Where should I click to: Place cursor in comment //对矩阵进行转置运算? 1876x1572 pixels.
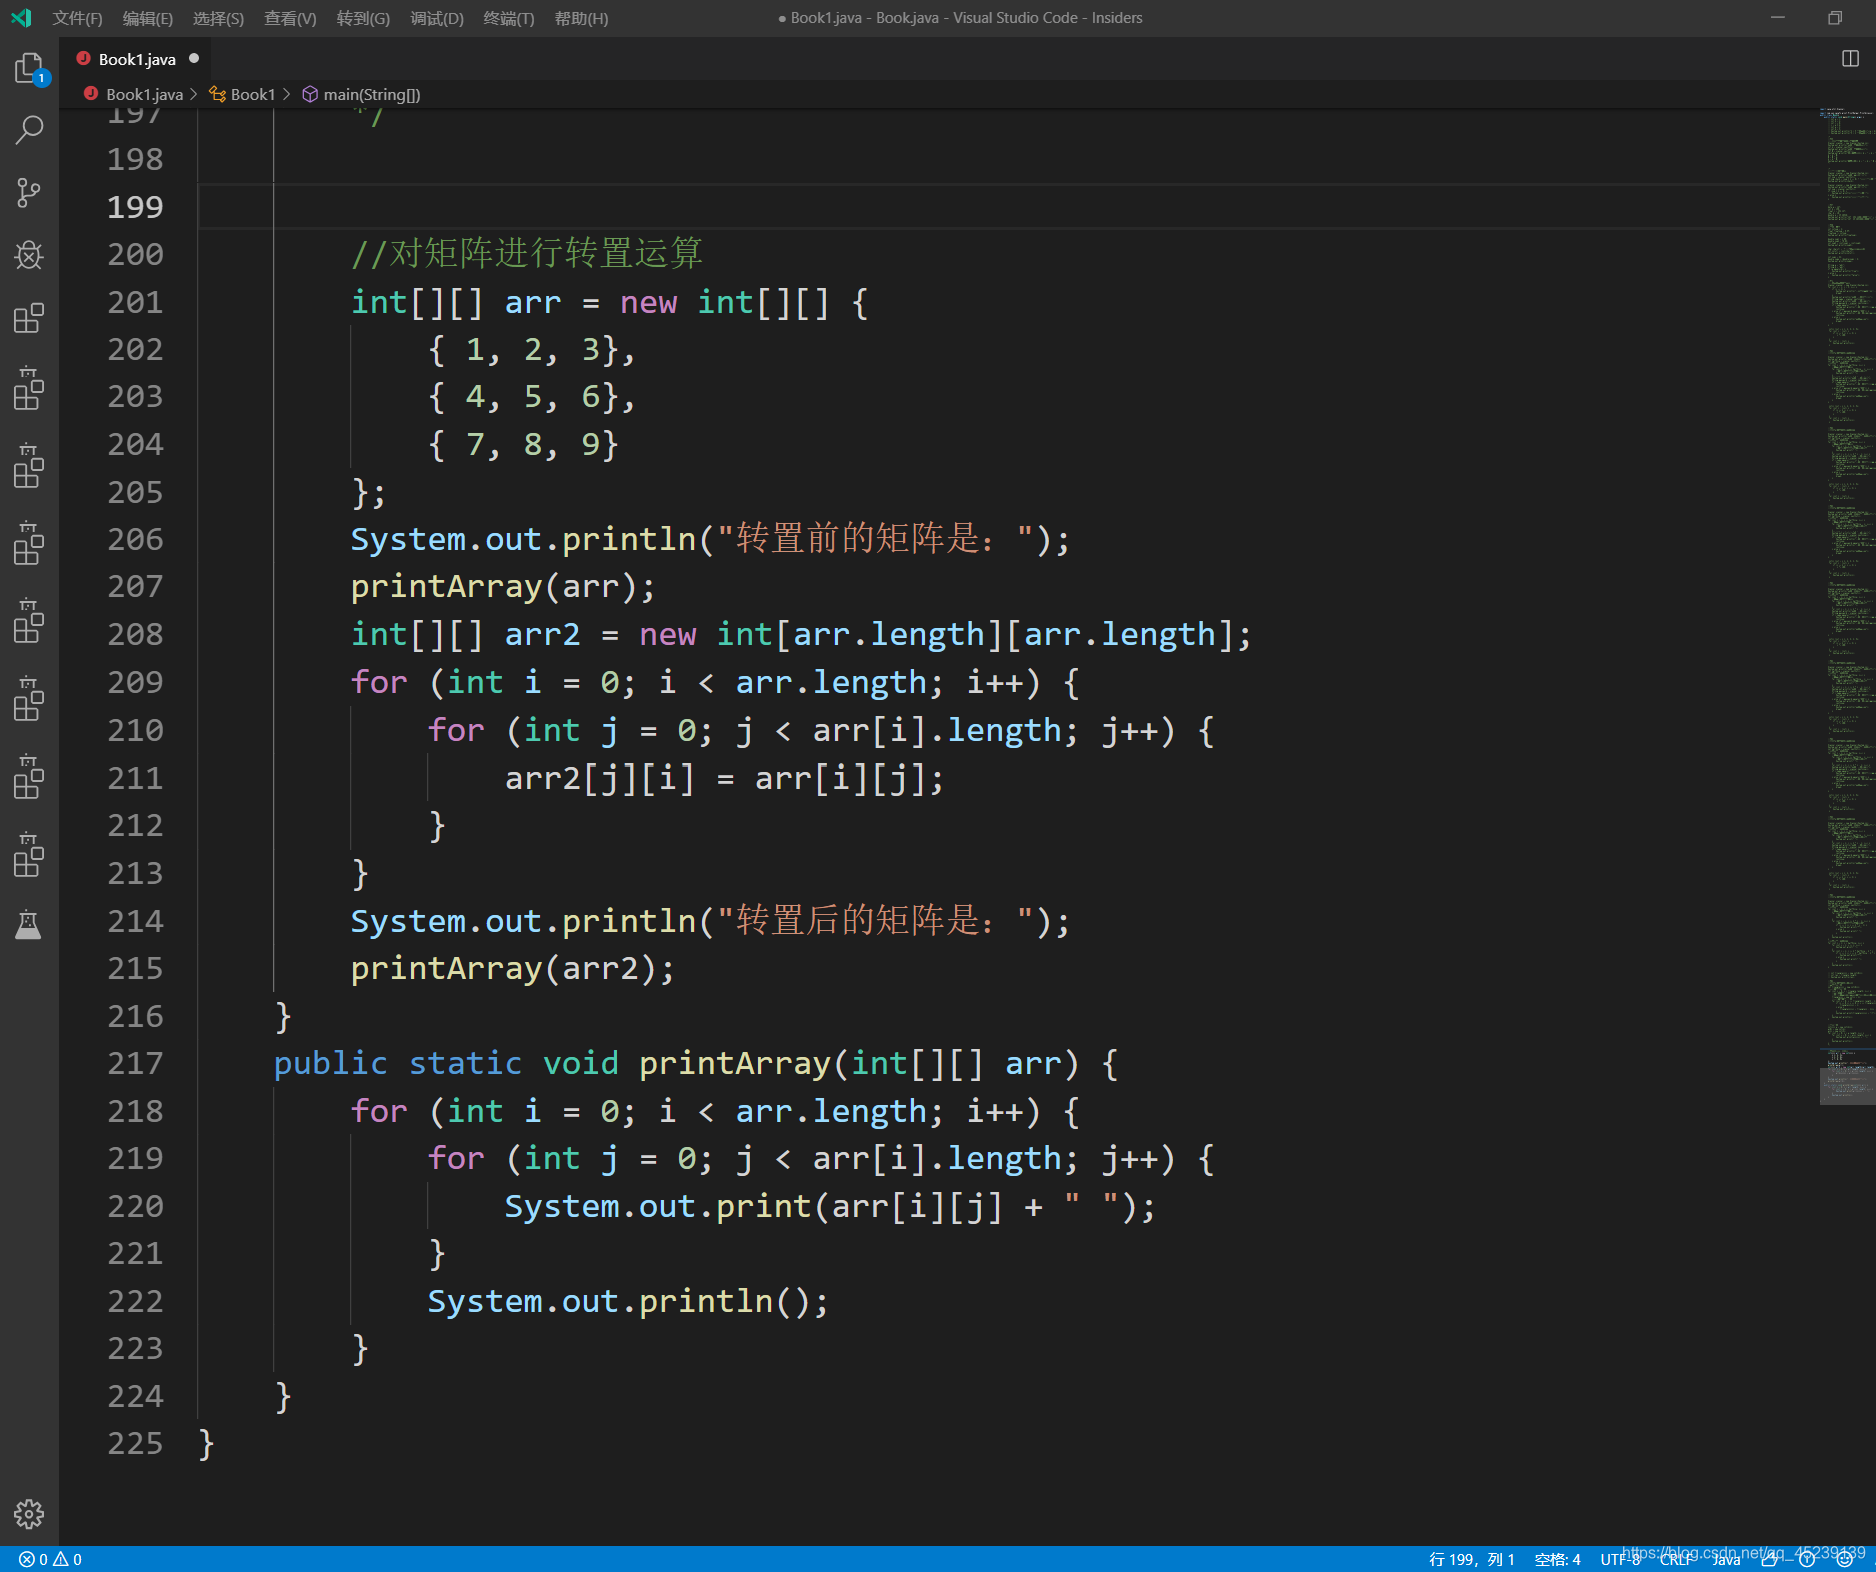click(527, 254)
